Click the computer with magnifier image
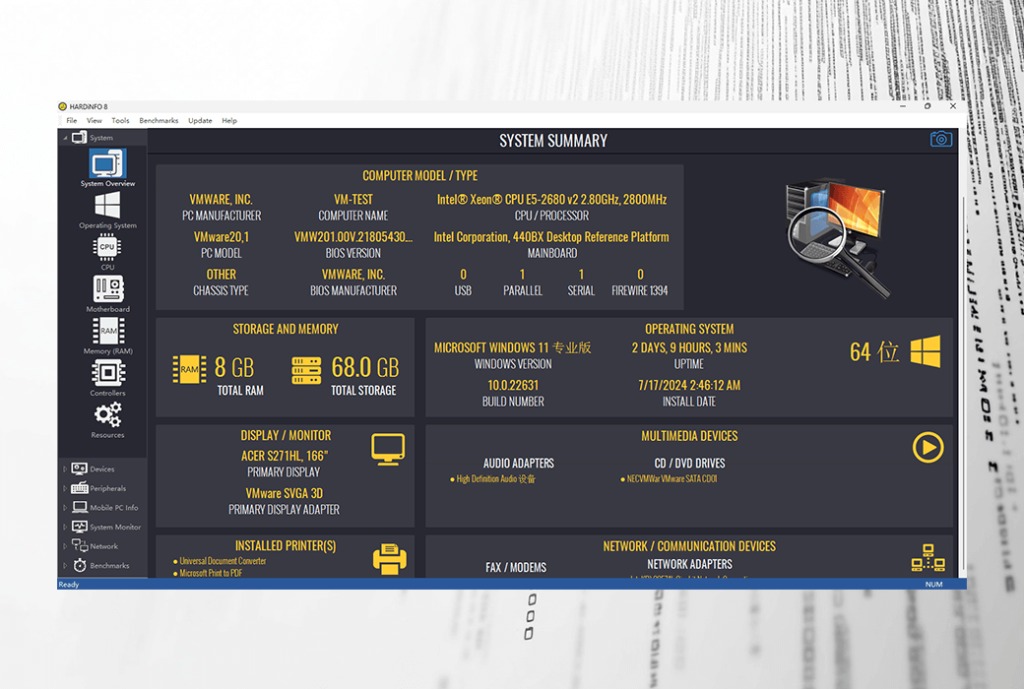The image size is (1024, 689). tap(839, 237)
